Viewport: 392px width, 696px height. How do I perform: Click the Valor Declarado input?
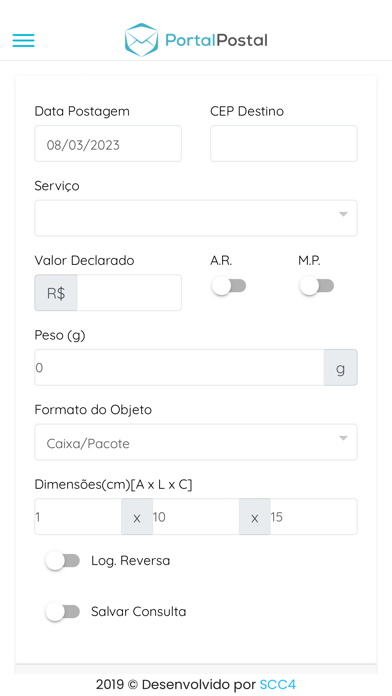[x=129, y=293]
